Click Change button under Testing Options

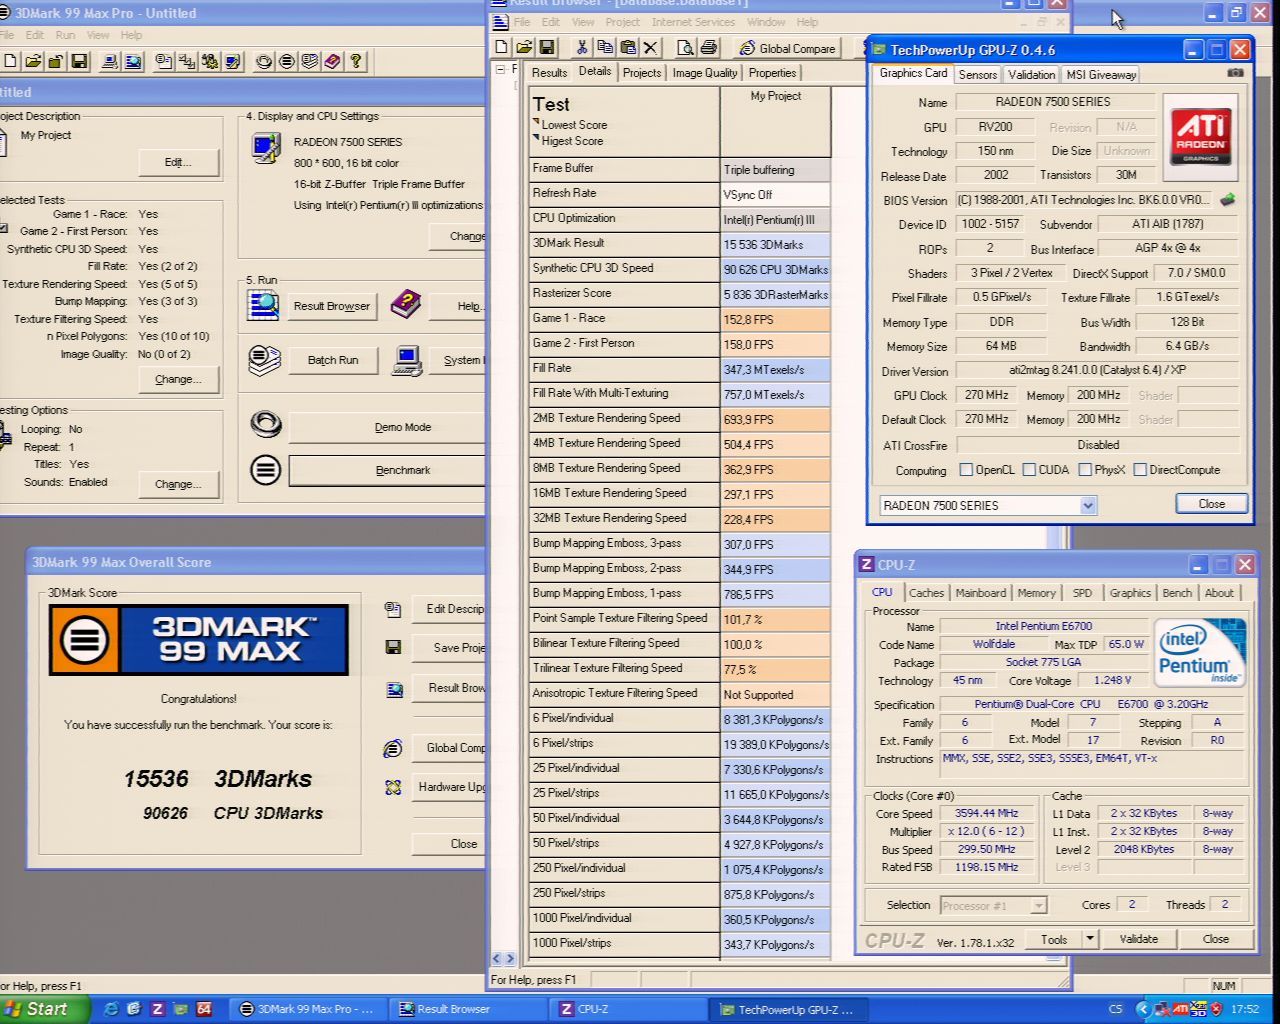[x=178, y=484]
